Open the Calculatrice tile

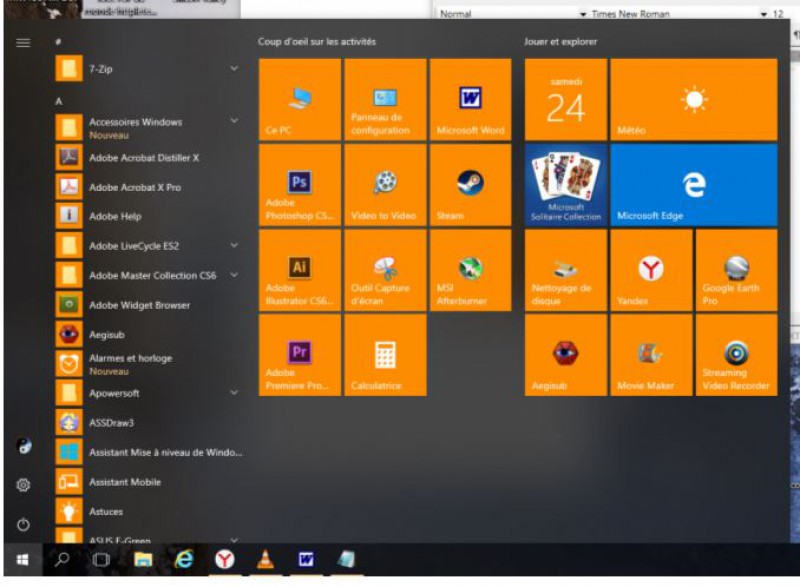point(385,355)
